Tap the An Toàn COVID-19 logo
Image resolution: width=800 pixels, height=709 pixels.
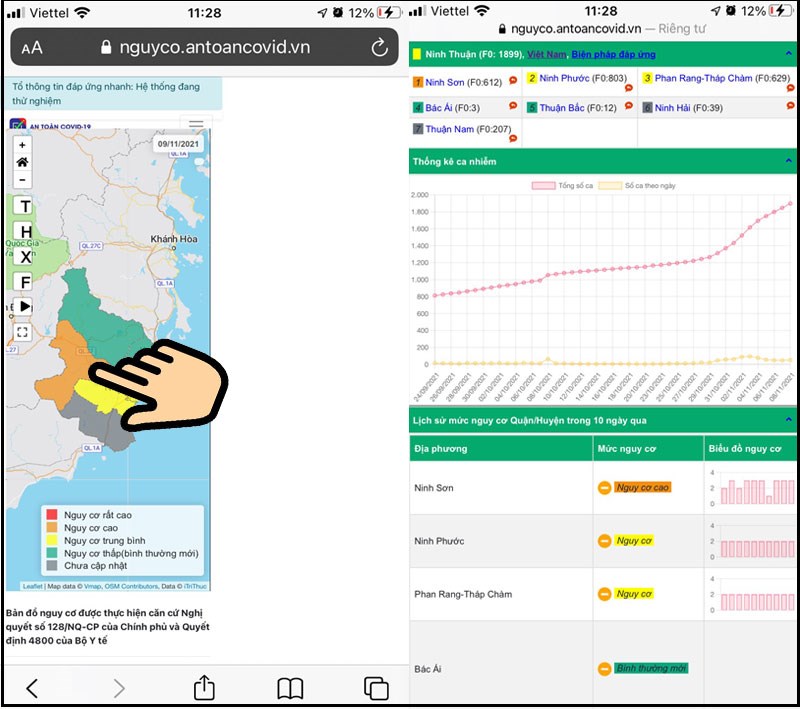pyautogui.click(x=50, y=125)
